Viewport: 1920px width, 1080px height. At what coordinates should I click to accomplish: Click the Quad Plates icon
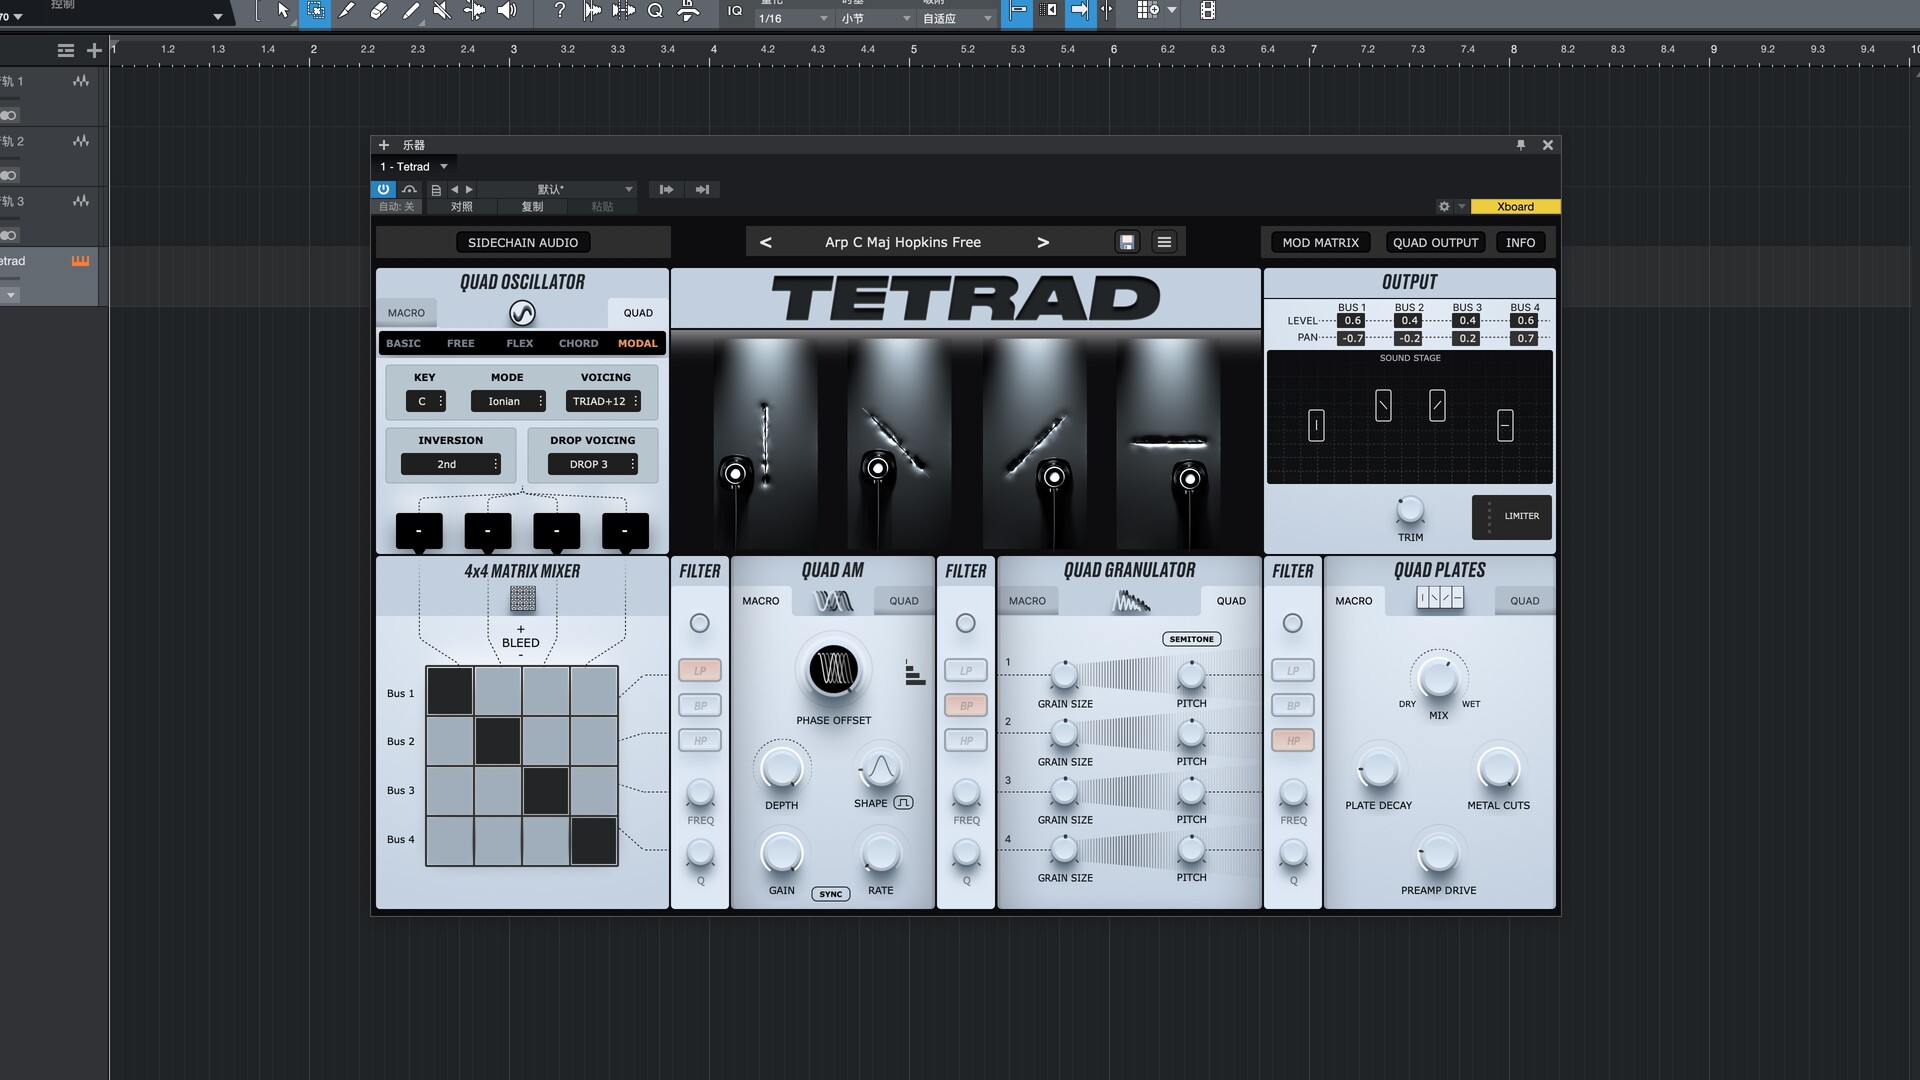(x=1440, y=598)
